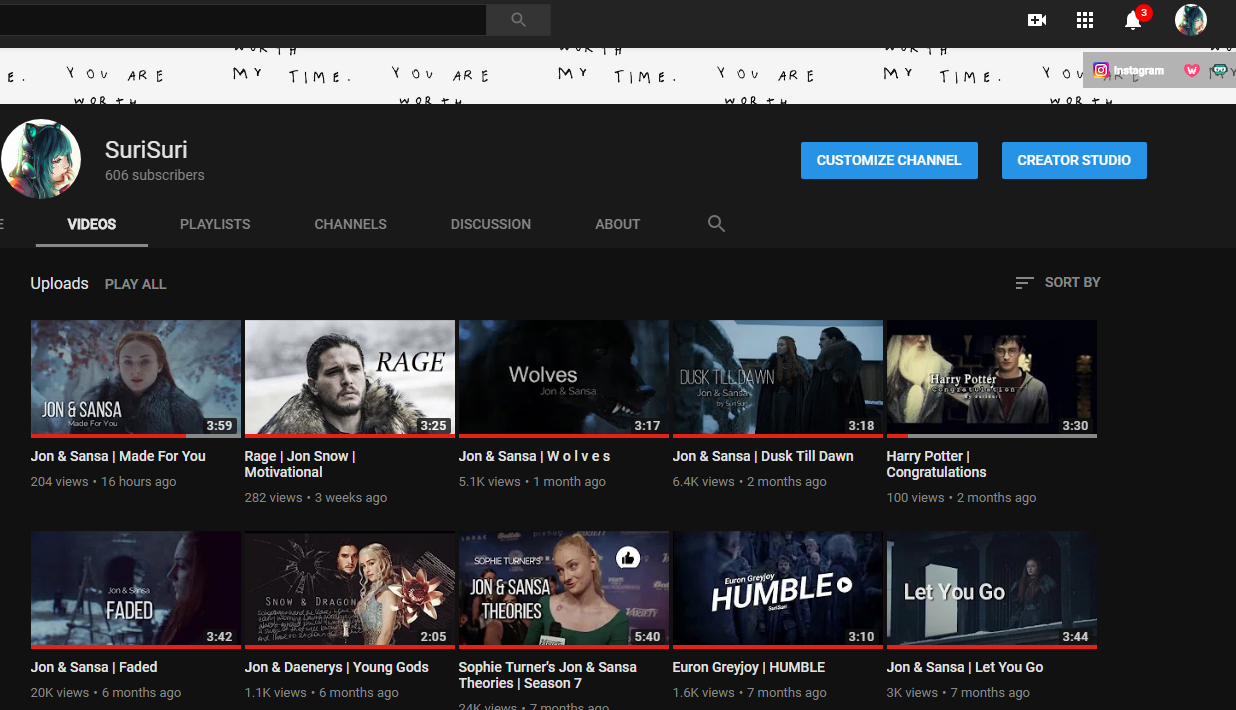The image size is (1236, 710).
Task: Open the channel search magnifier icon
Action: point(716,224)
